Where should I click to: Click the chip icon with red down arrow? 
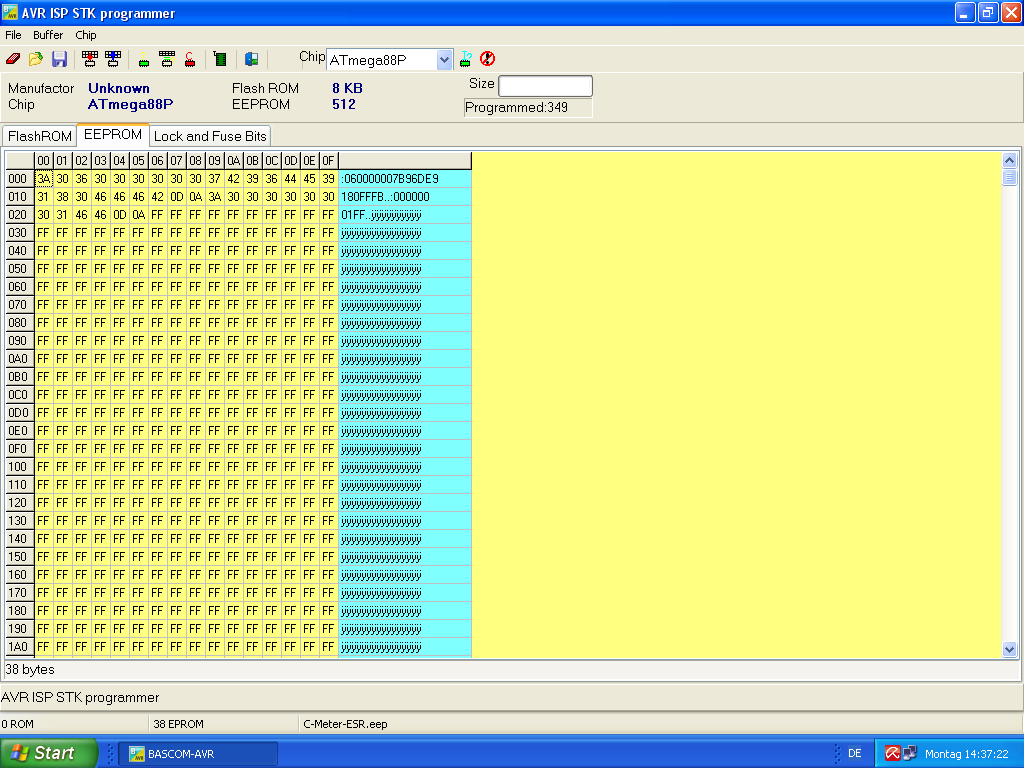90,59
